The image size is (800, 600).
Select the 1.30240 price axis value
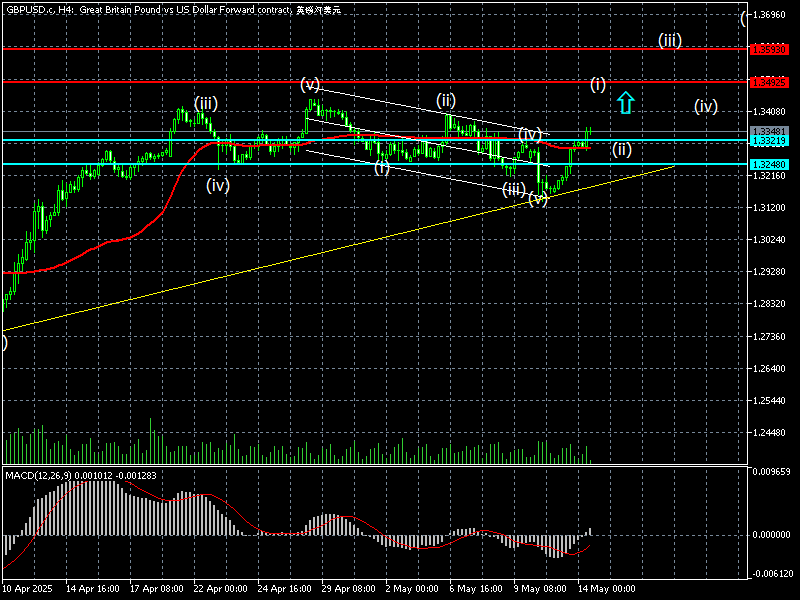(x=769, y=240)
